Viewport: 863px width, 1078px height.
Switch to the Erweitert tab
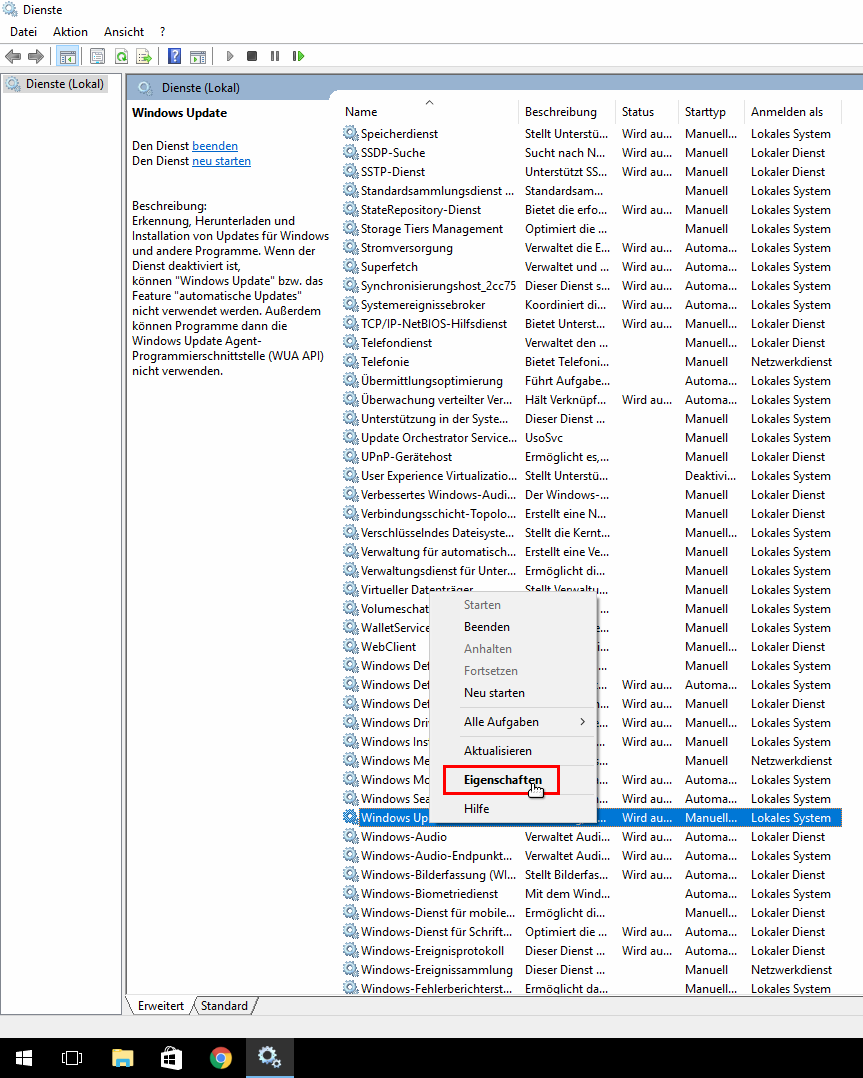[160, 1006]
